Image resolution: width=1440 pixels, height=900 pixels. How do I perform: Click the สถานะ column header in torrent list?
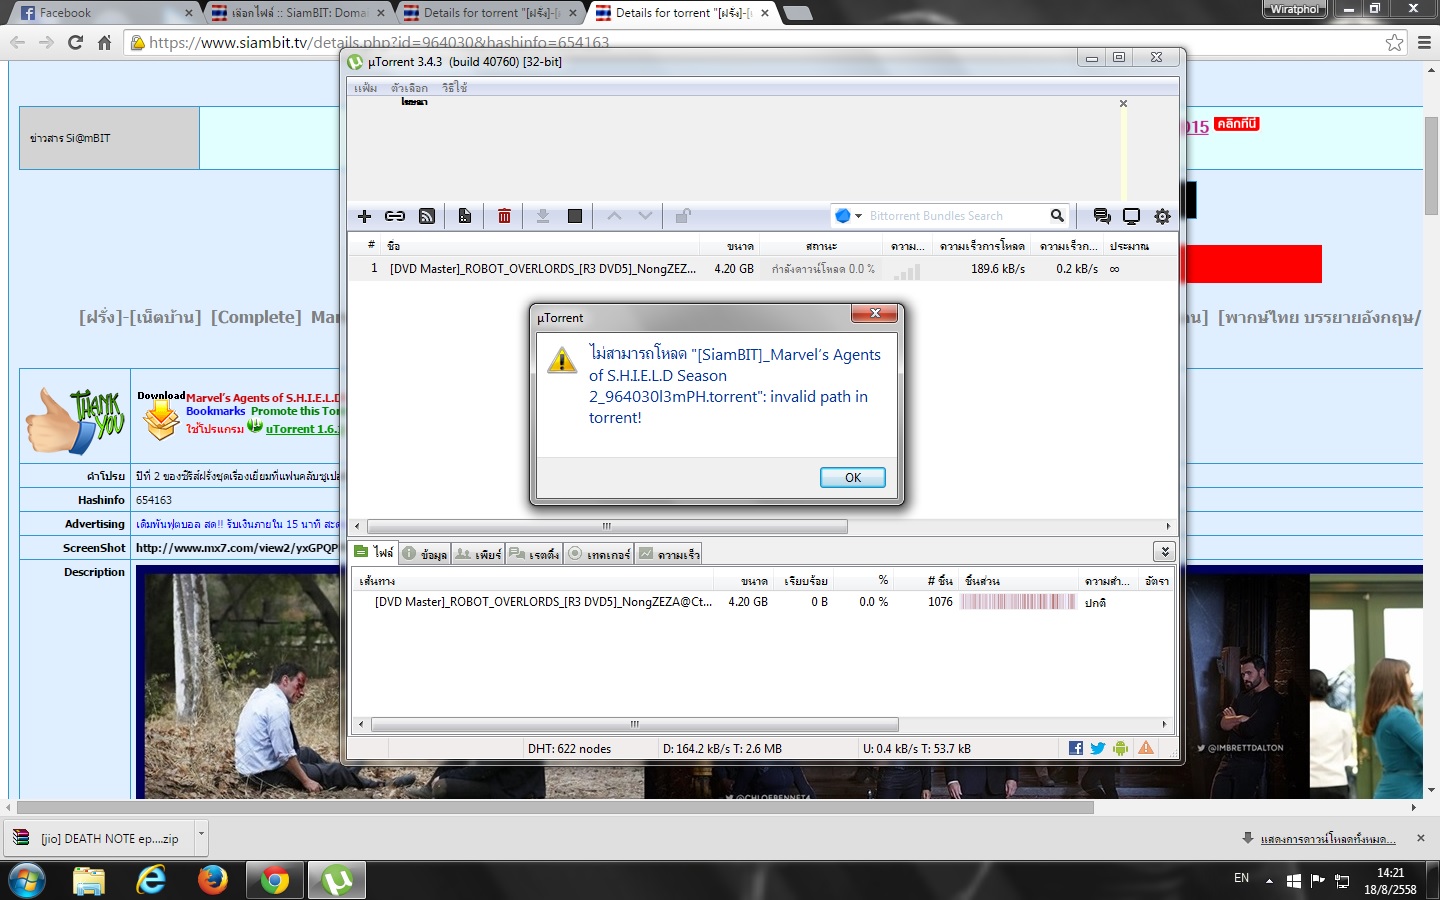pos(821,246)
